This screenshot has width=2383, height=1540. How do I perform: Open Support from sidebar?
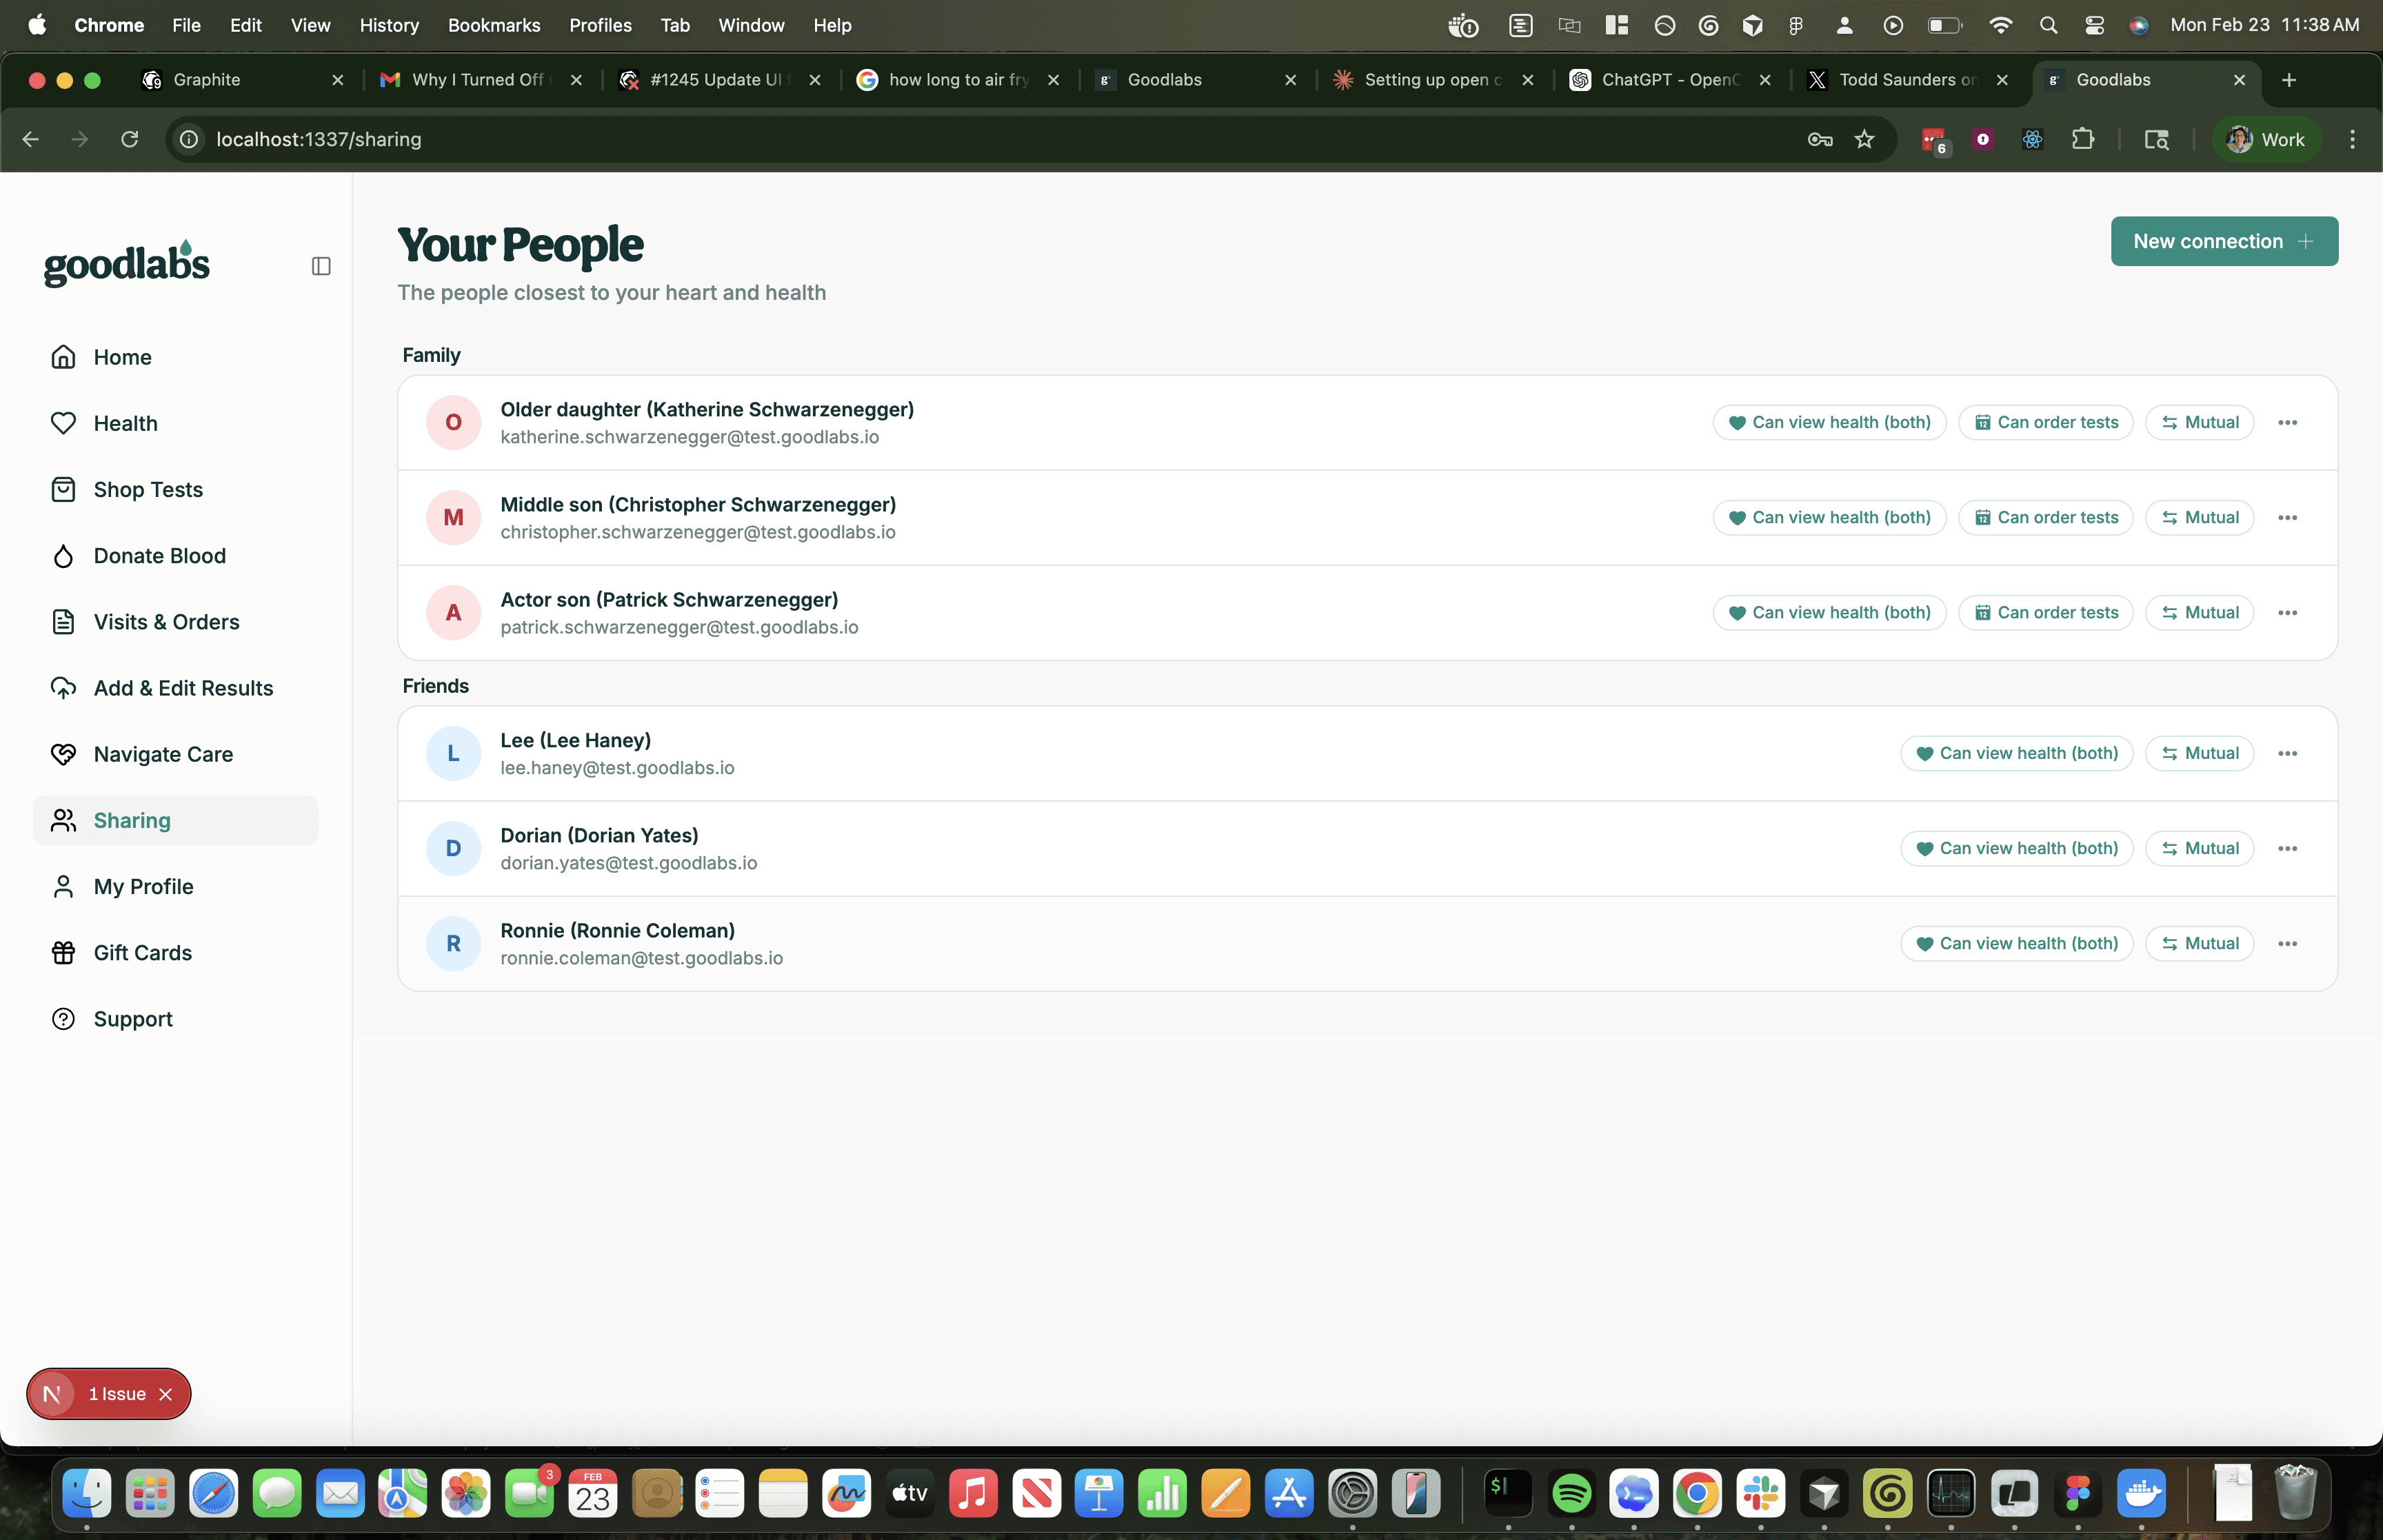tap(133, 1019)
